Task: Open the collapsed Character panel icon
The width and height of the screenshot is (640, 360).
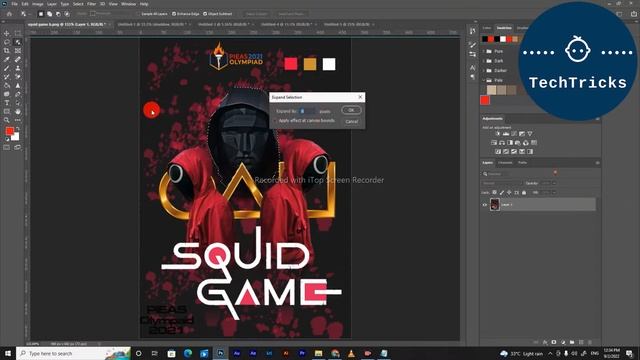Action: (472, 67)
